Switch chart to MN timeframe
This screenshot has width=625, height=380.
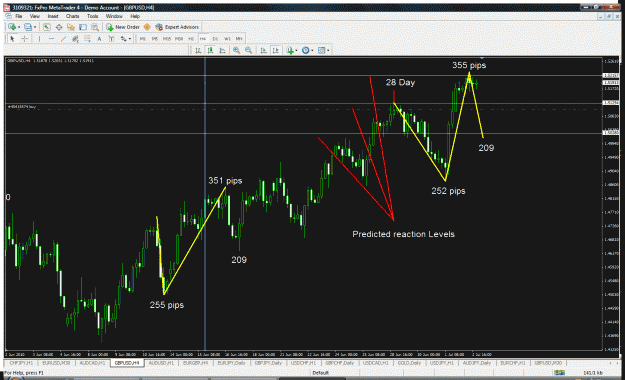click(239, 39)
